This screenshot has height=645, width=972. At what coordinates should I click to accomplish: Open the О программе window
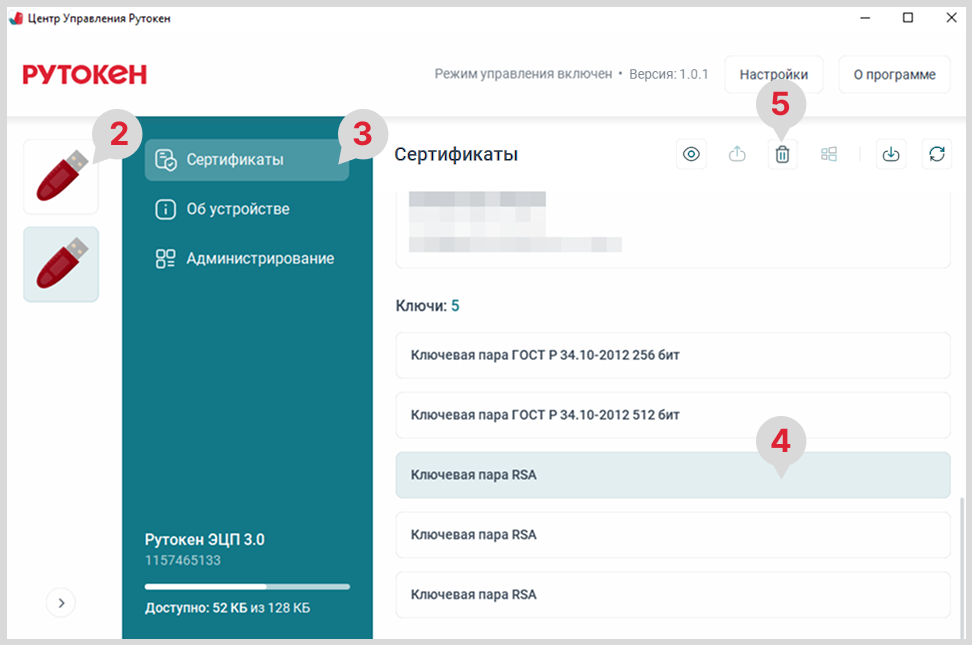pos(894,74)
